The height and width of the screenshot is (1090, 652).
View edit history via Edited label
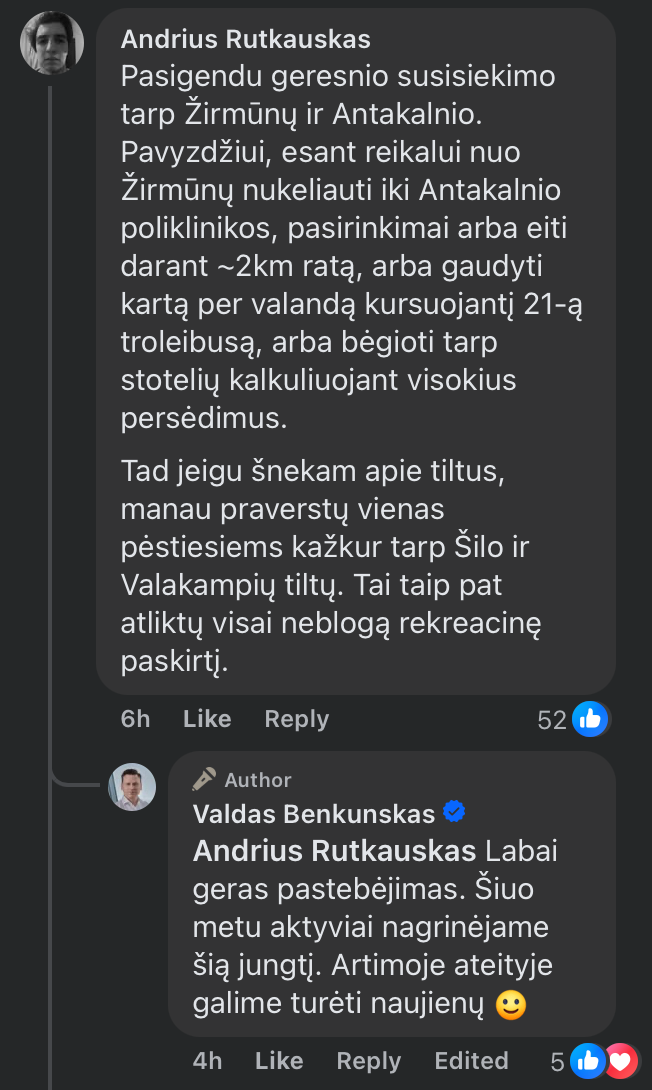coord(471,1061)
